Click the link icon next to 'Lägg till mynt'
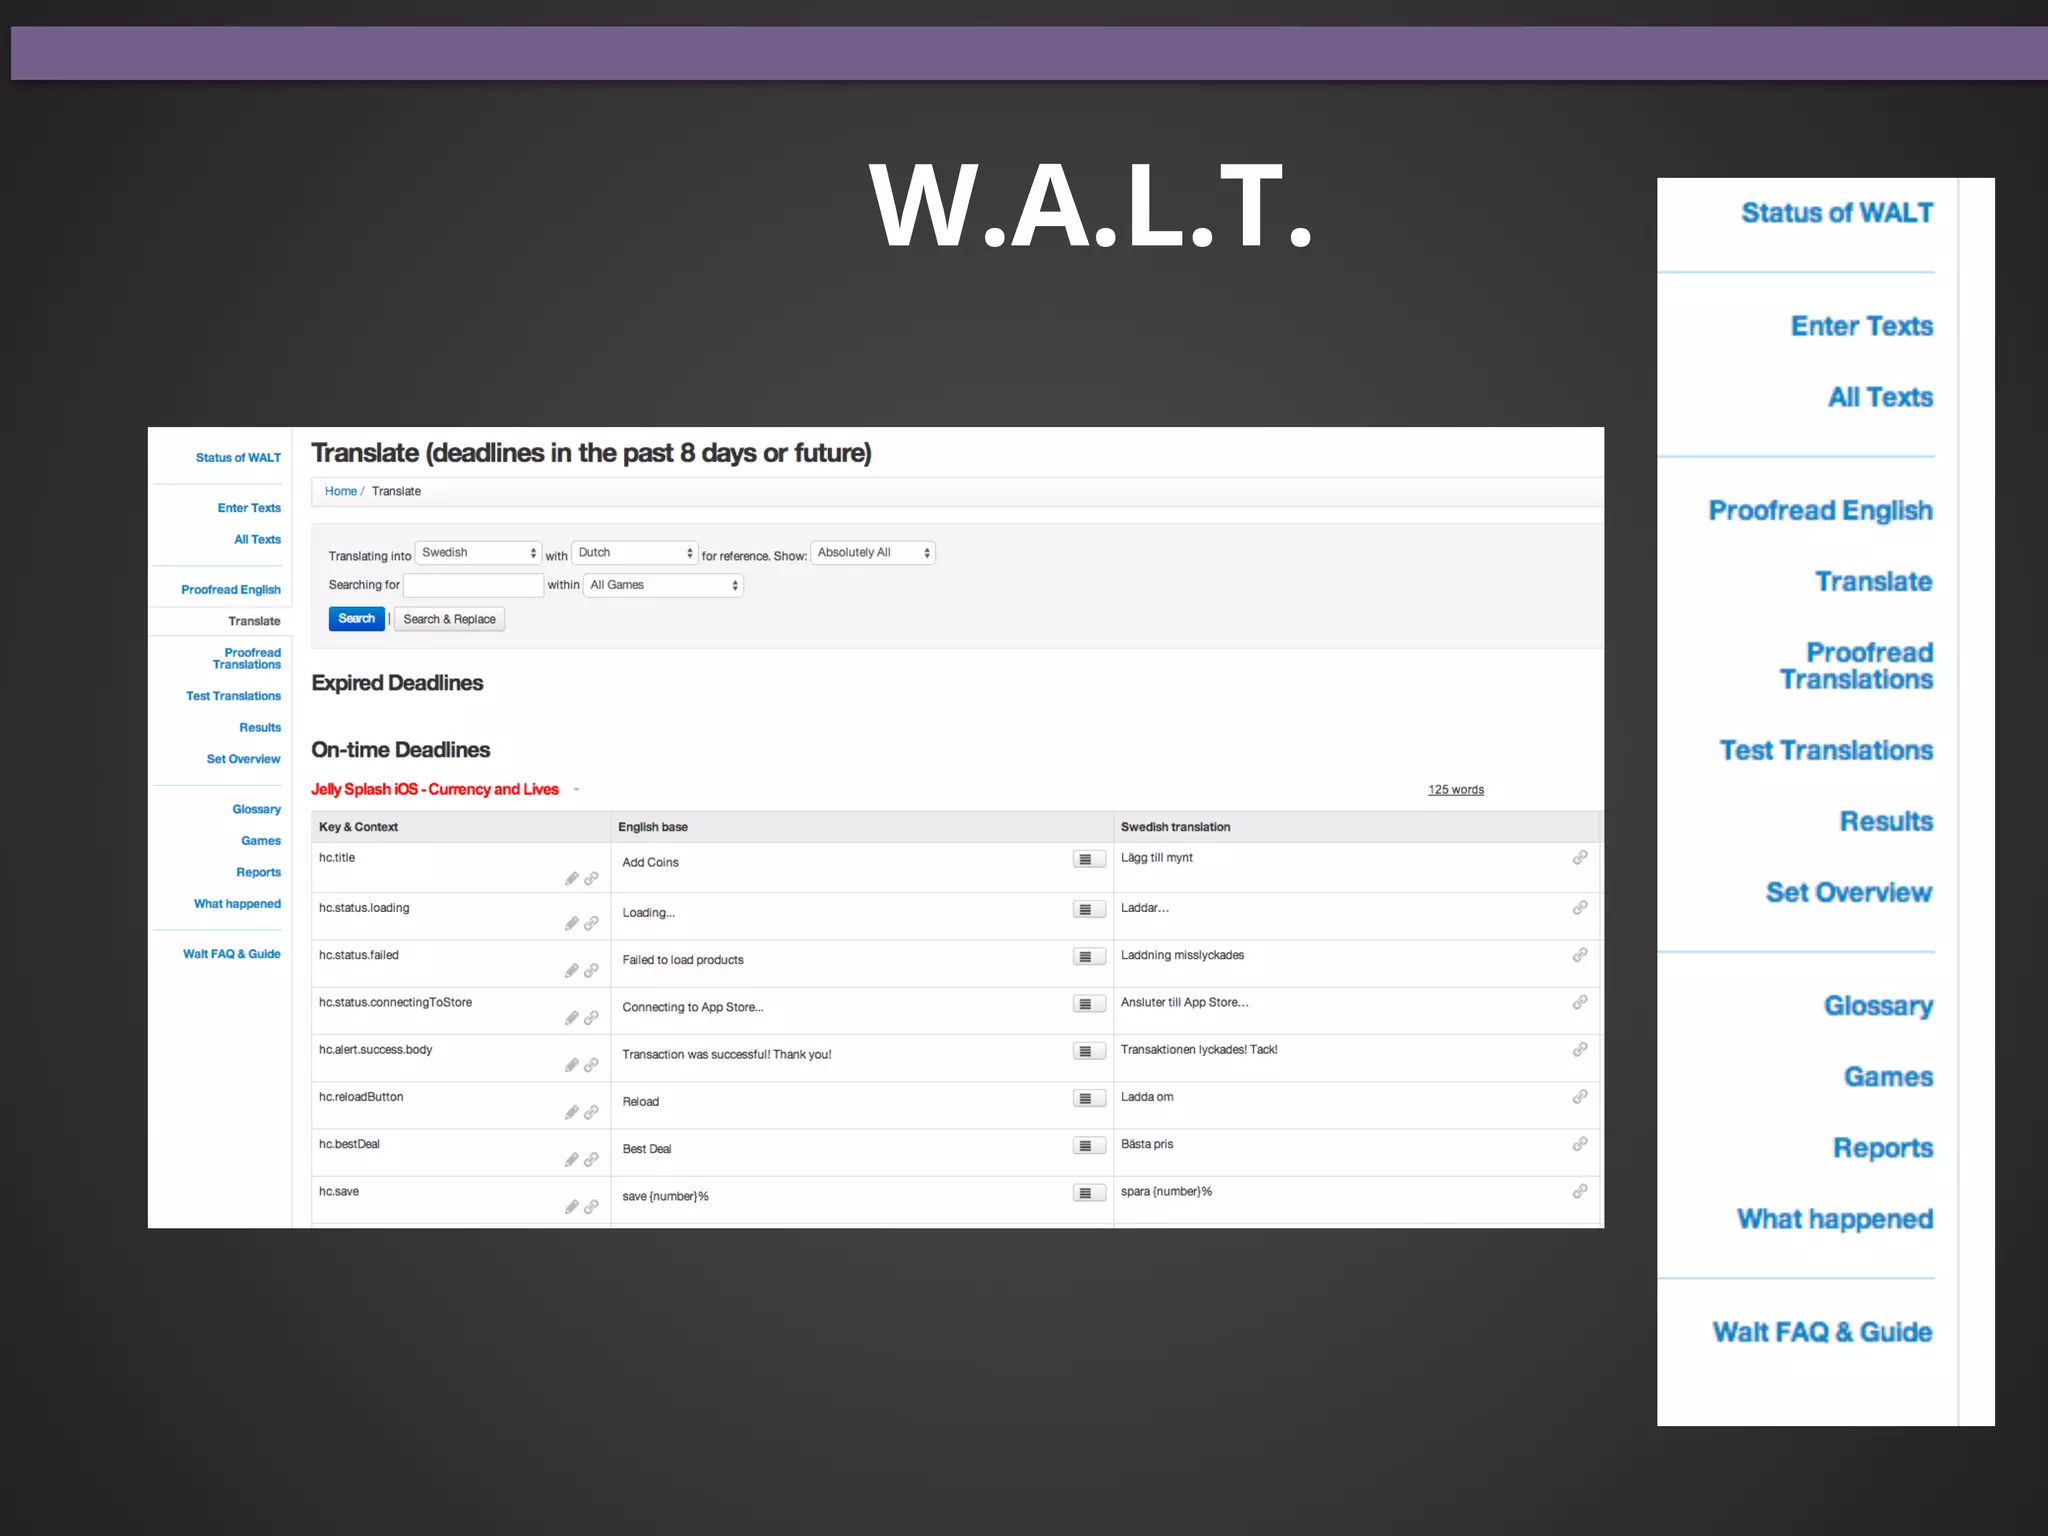The image size is (2048, 1536). (1580, 857)
